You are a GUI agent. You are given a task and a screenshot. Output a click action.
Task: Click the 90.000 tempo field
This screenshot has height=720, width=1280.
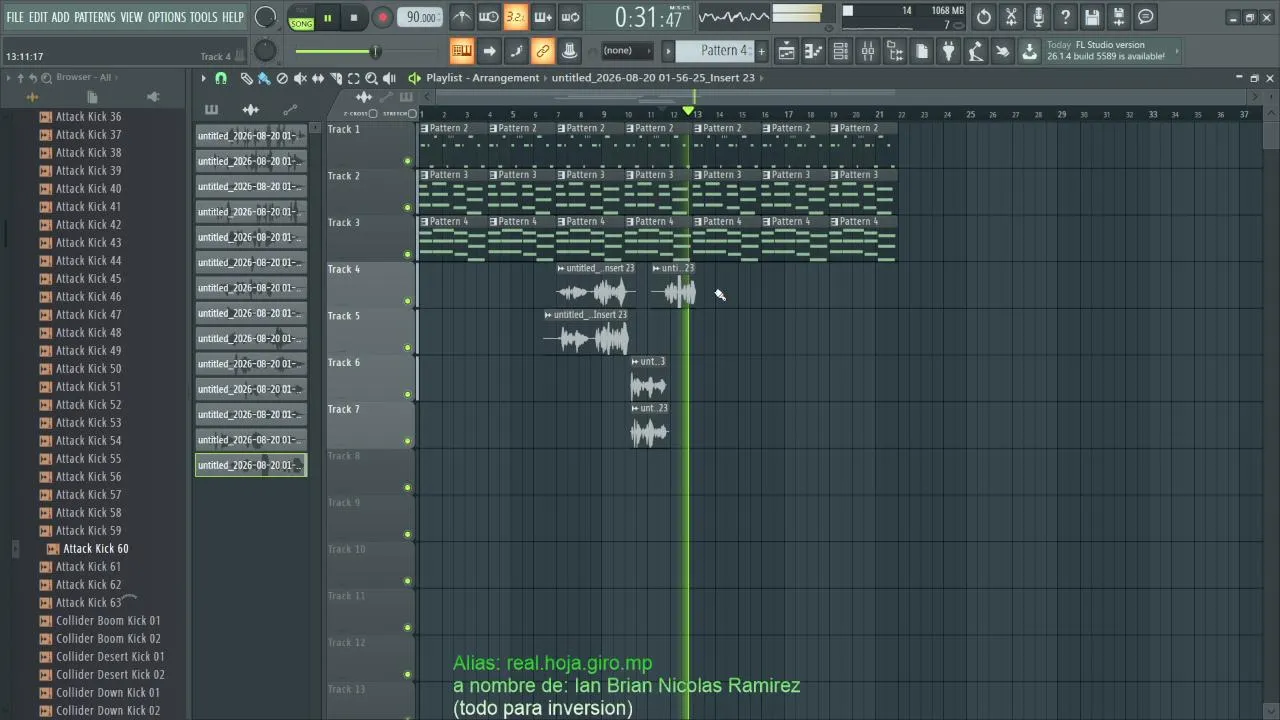[421, 17]
